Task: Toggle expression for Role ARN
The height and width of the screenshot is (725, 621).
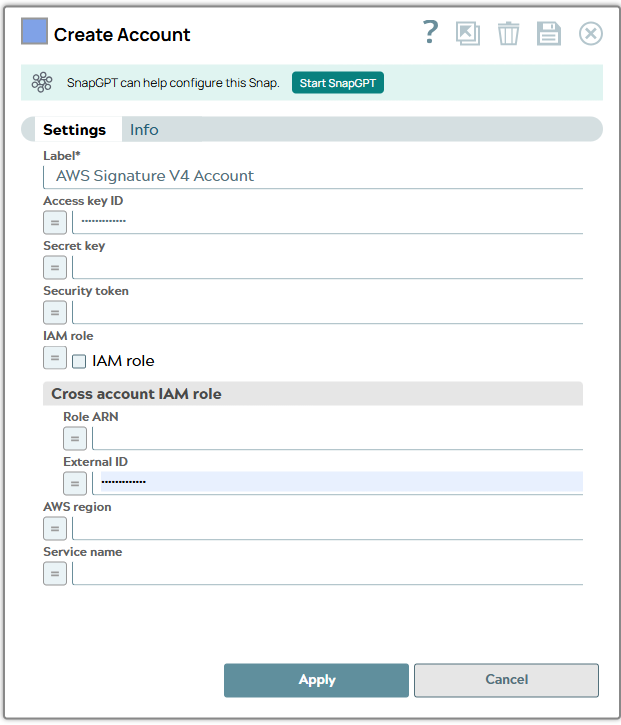Action: click(x=75, y=438)
